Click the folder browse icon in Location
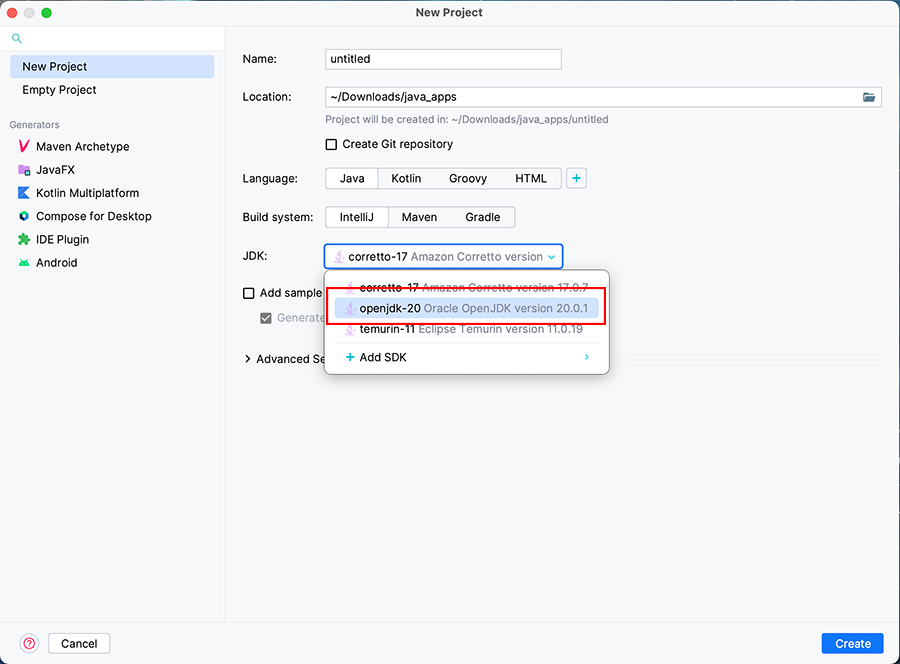Screen dimensions: 900x664 pyautogui.click(x=869, y=97)
